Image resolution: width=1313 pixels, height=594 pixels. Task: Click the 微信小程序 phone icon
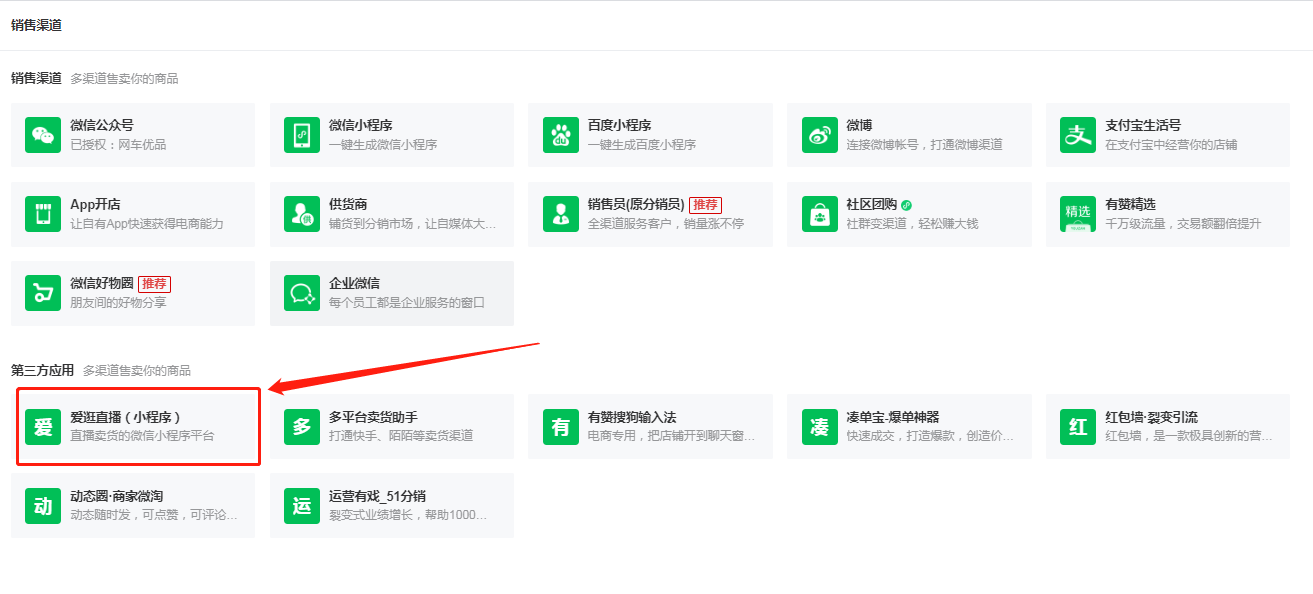pos(302,135)
